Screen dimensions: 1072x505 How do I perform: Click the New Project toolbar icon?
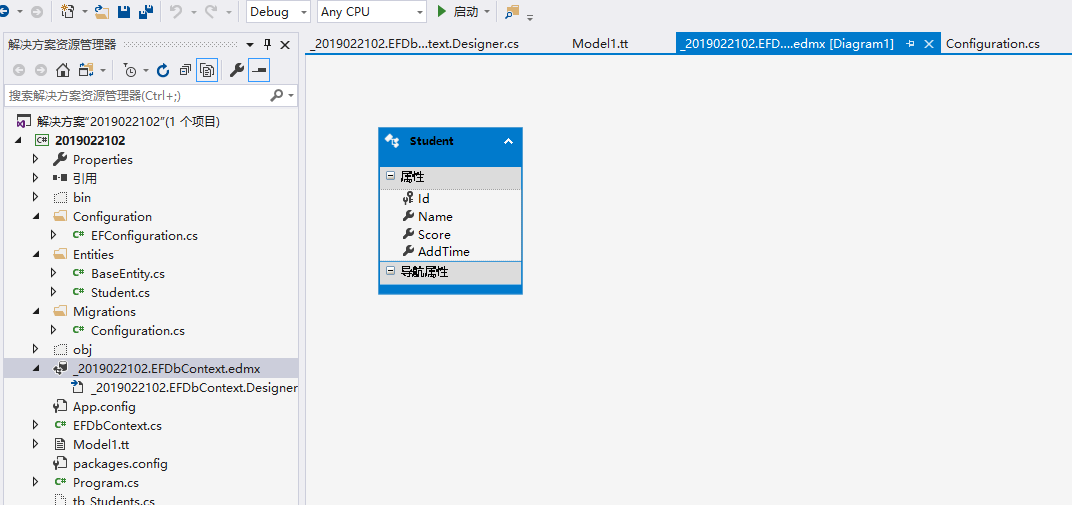pyautogui.click(x=68, y=12)
